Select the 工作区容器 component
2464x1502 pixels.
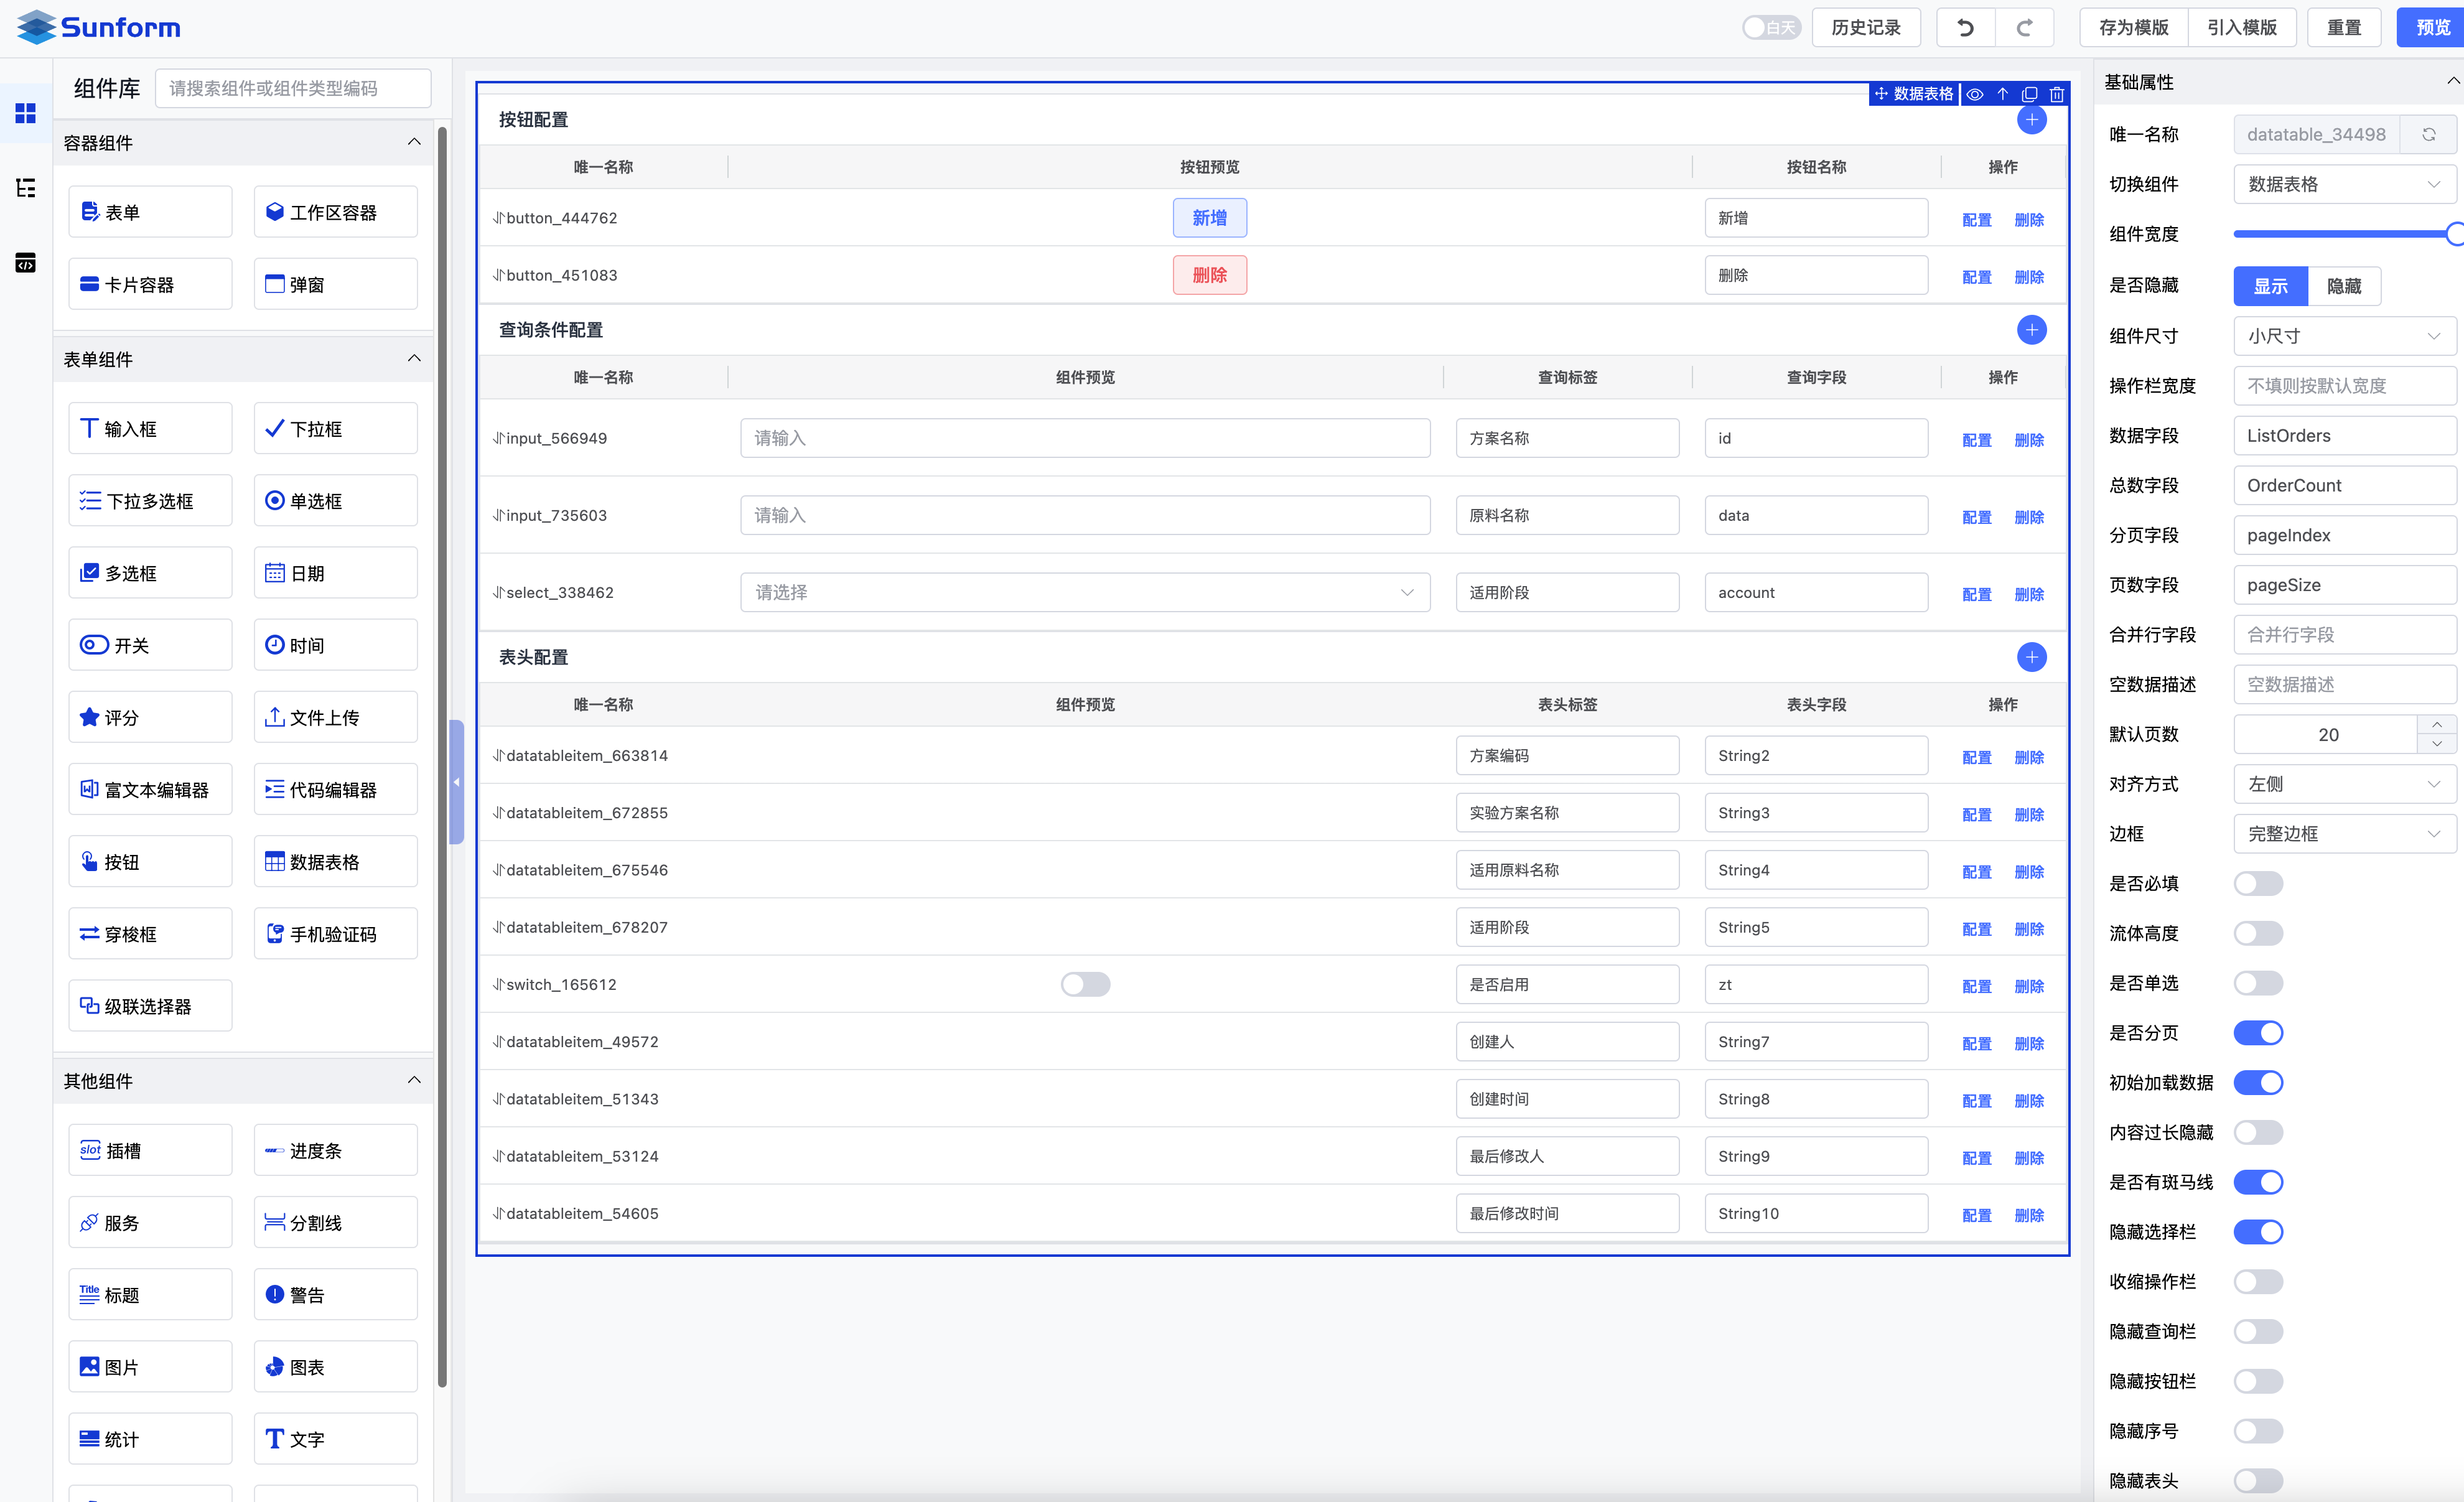tap(336, 212)
